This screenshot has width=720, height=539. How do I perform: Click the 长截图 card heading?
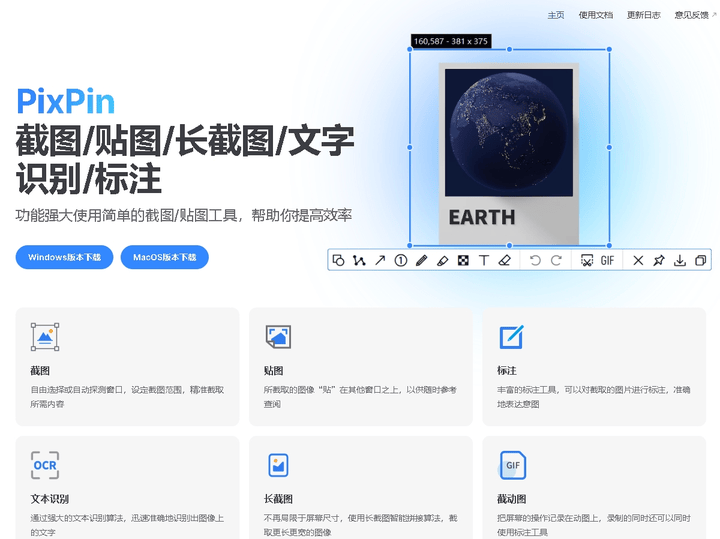pos(278,499)
